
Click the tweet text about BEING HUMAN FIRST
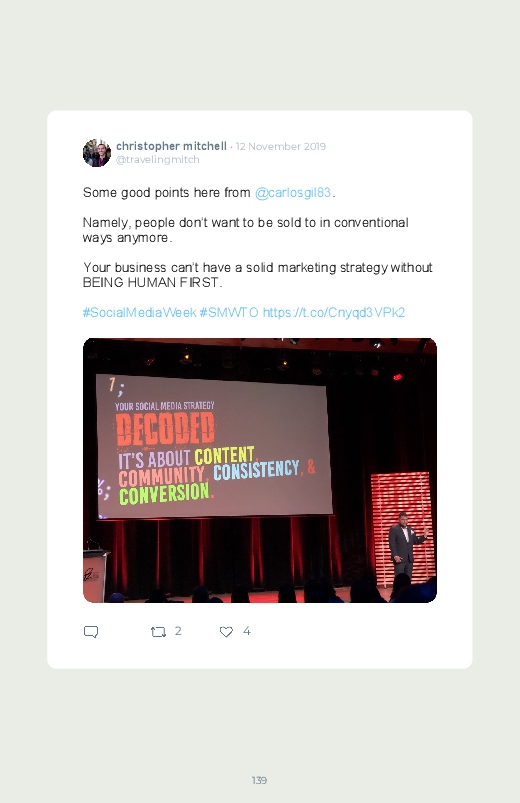pos(258,275)
